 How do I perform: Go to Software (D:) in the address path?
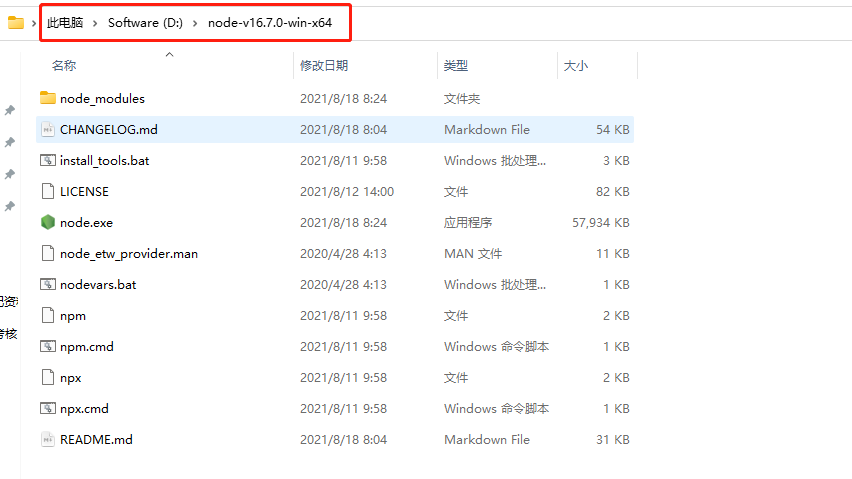tap(145, 23)
